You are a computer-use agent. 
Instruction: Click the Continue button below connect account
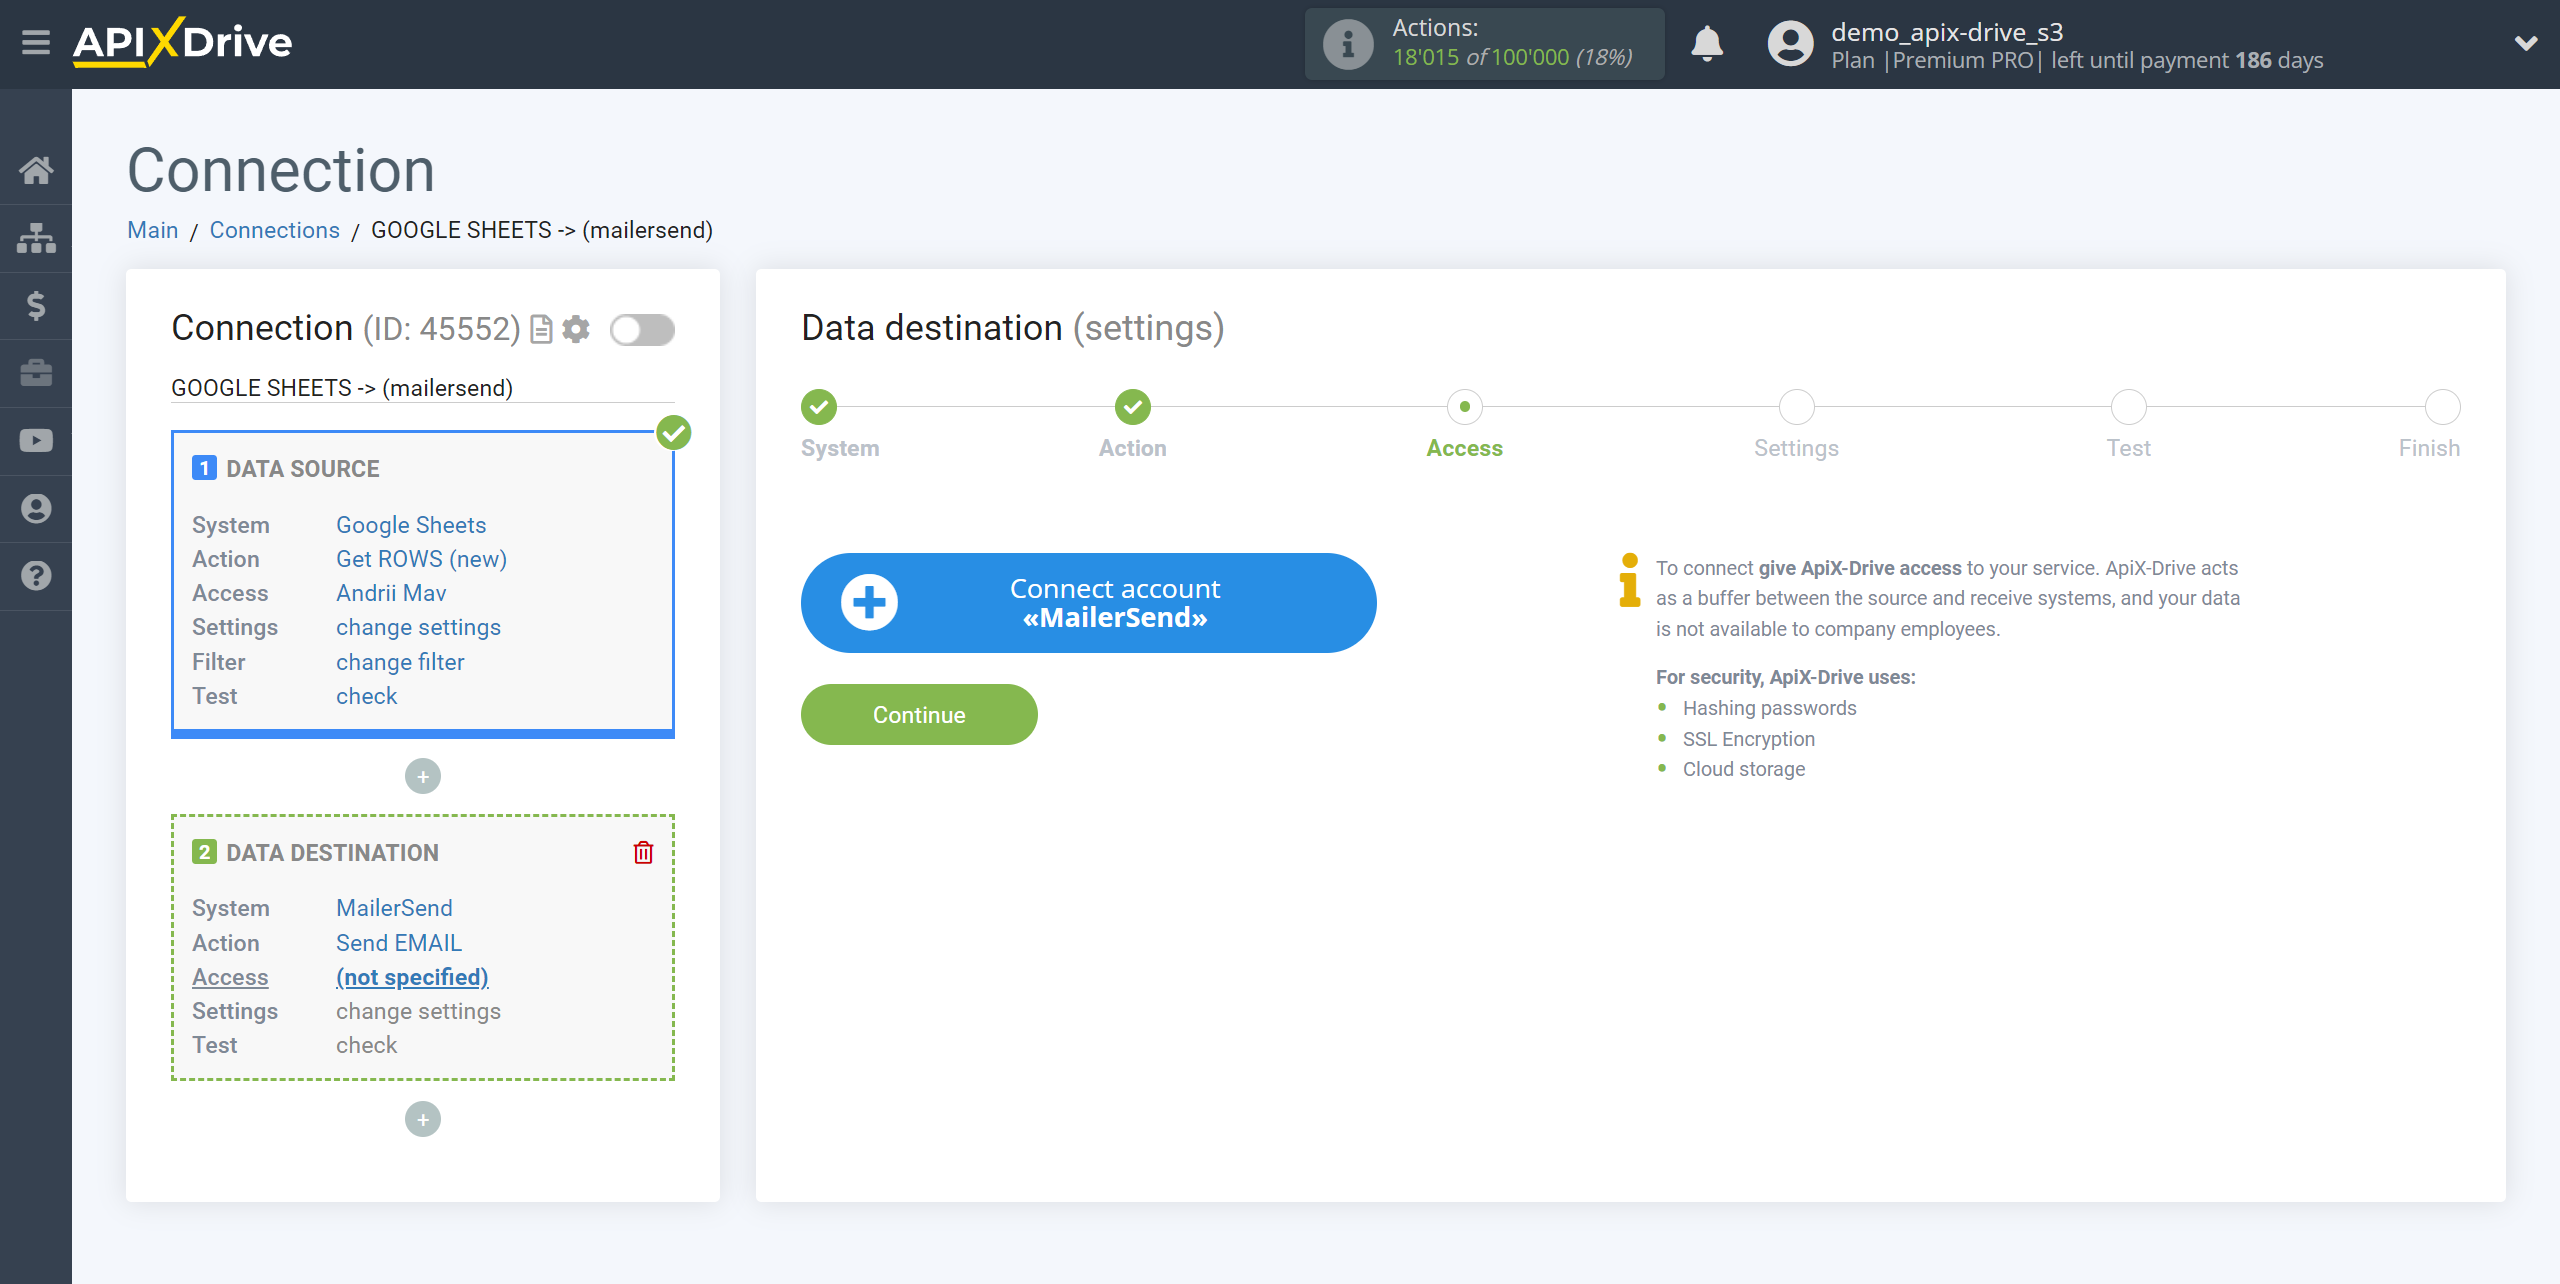click(918, 714)
